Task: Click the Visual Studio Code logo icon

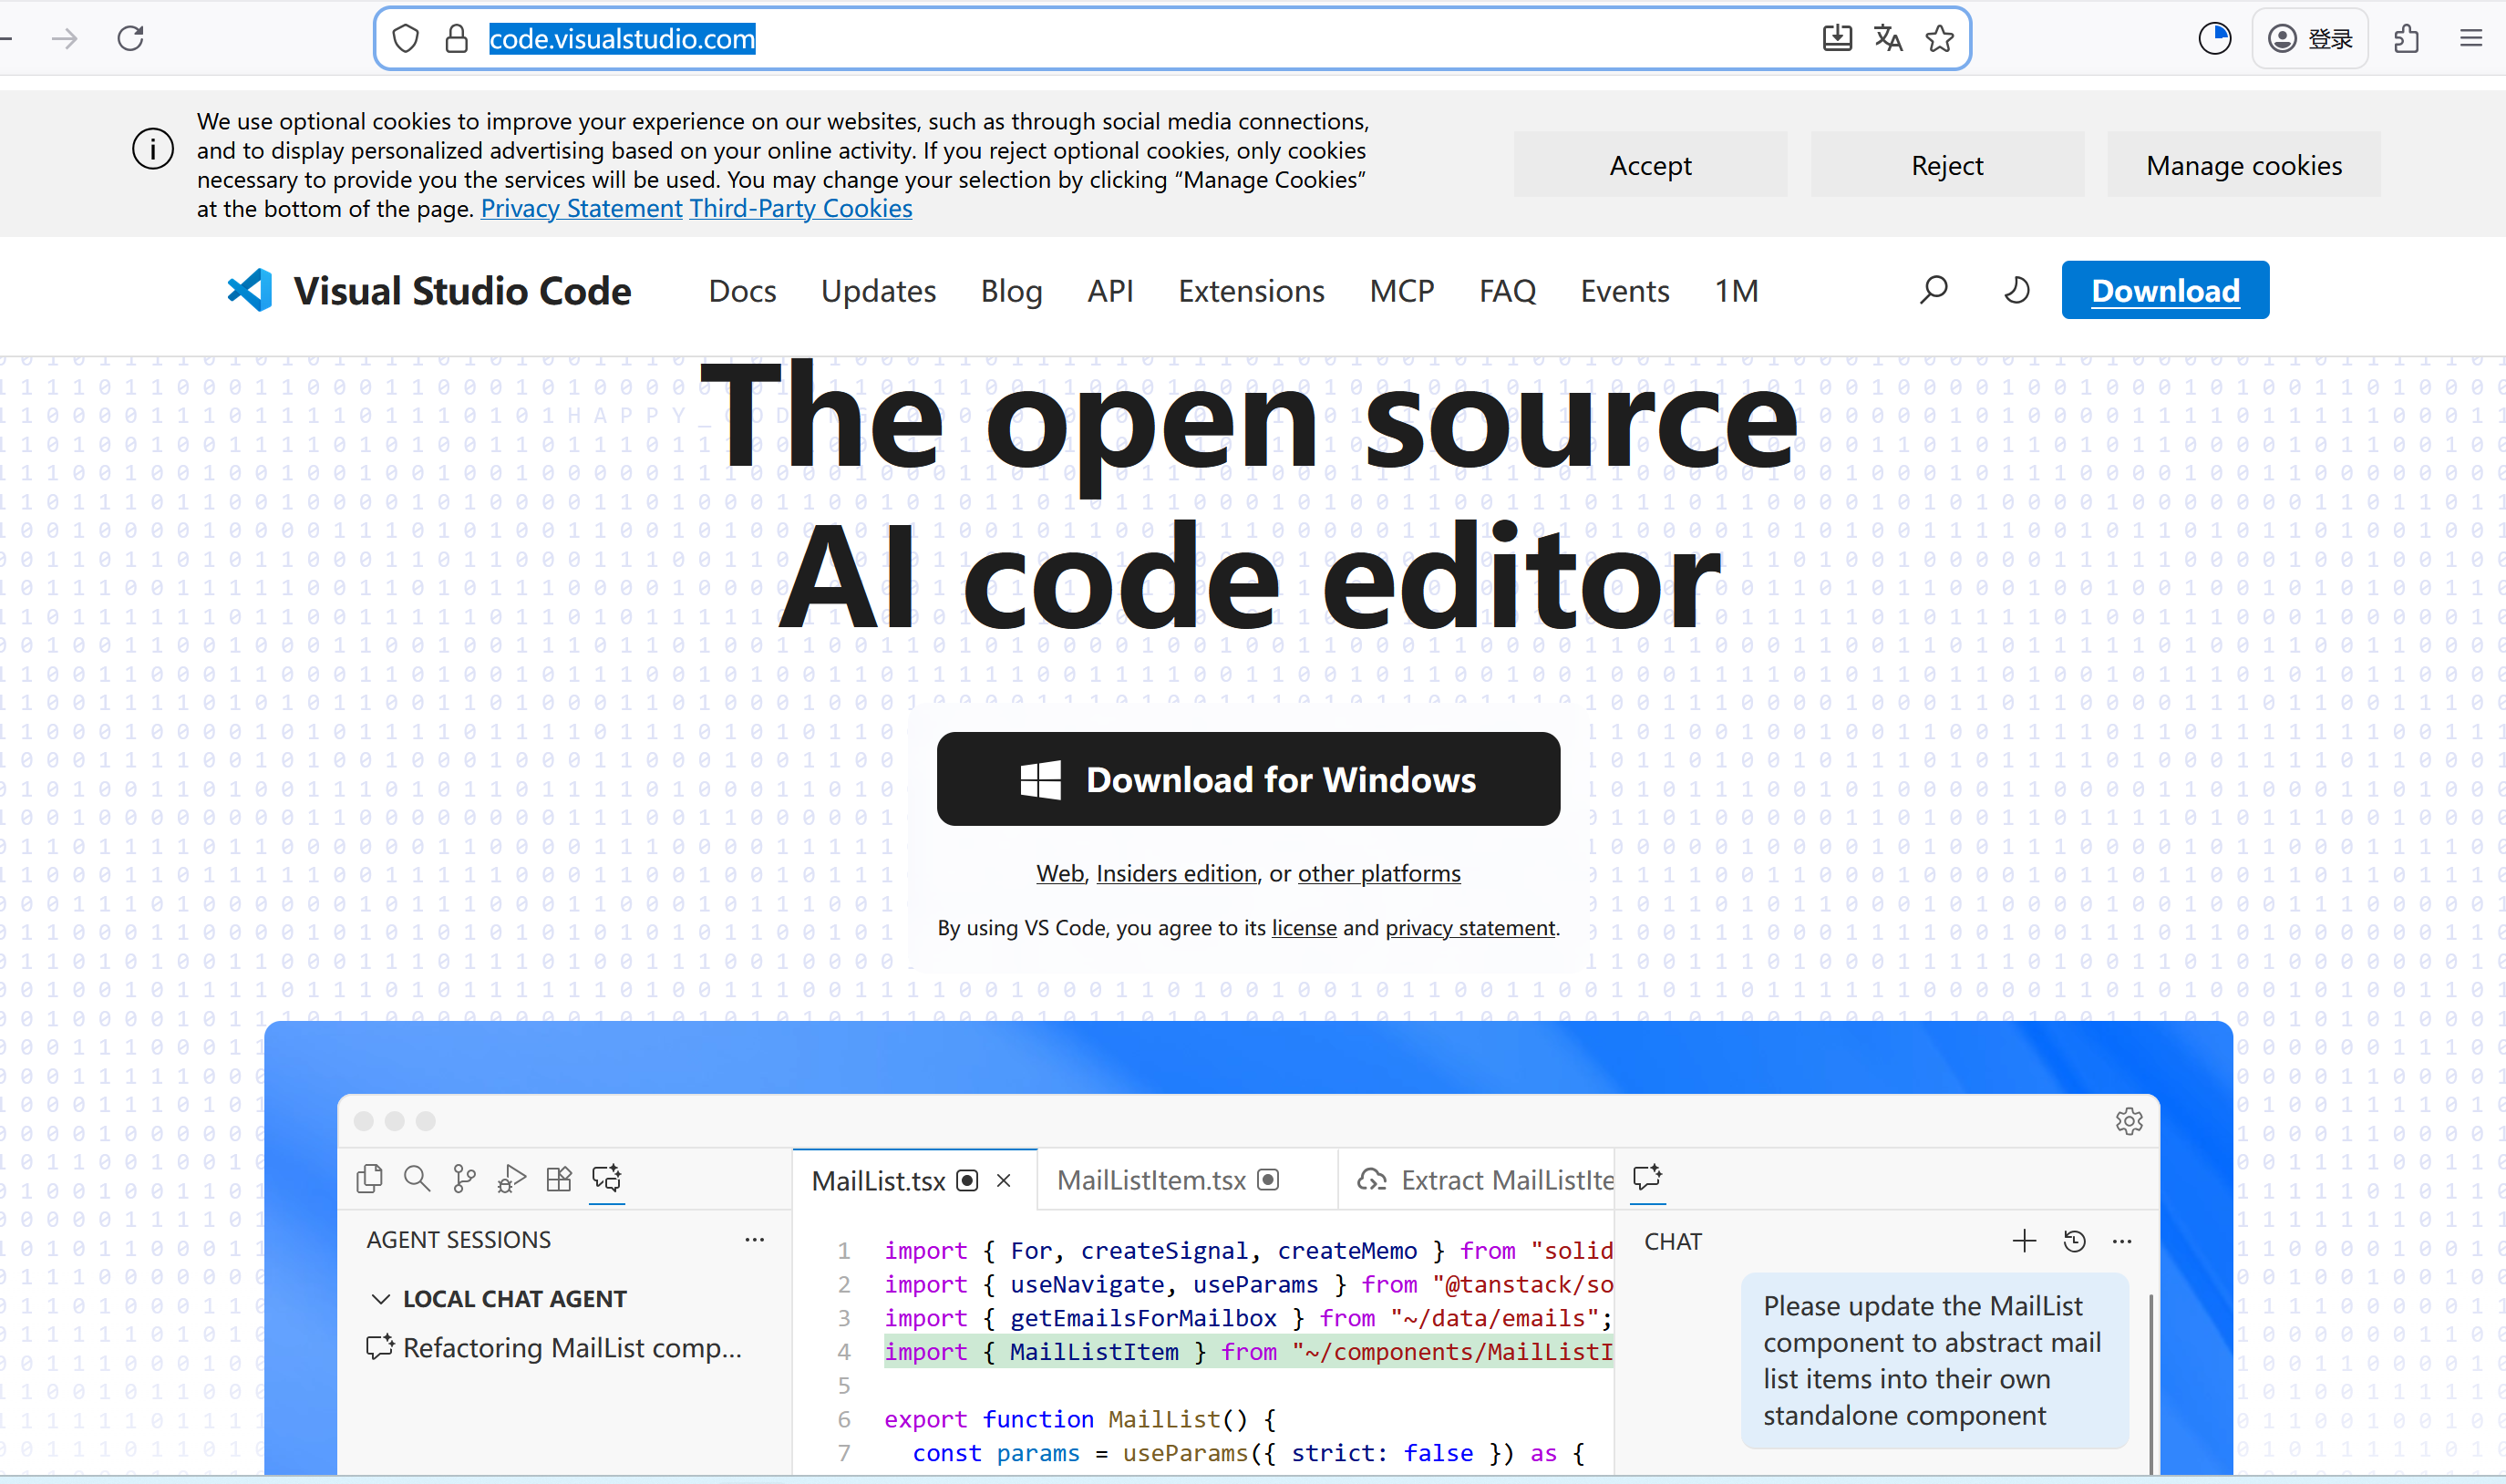Action: [x=250, y=290]
